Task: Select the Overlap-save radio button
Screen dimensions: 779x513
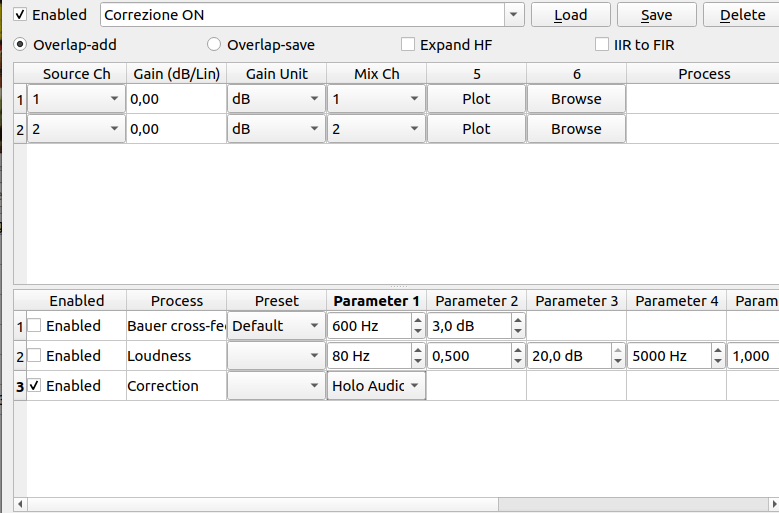Action: 214,45
